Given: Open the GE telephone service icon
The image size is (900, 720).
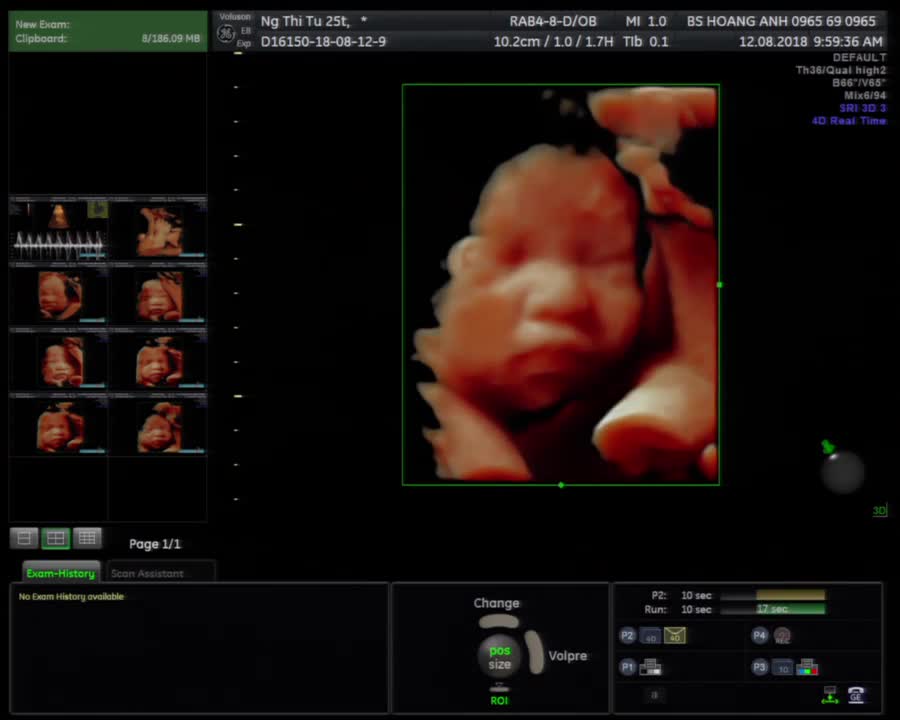Looking at the screenshot, I should pos(856,695).
